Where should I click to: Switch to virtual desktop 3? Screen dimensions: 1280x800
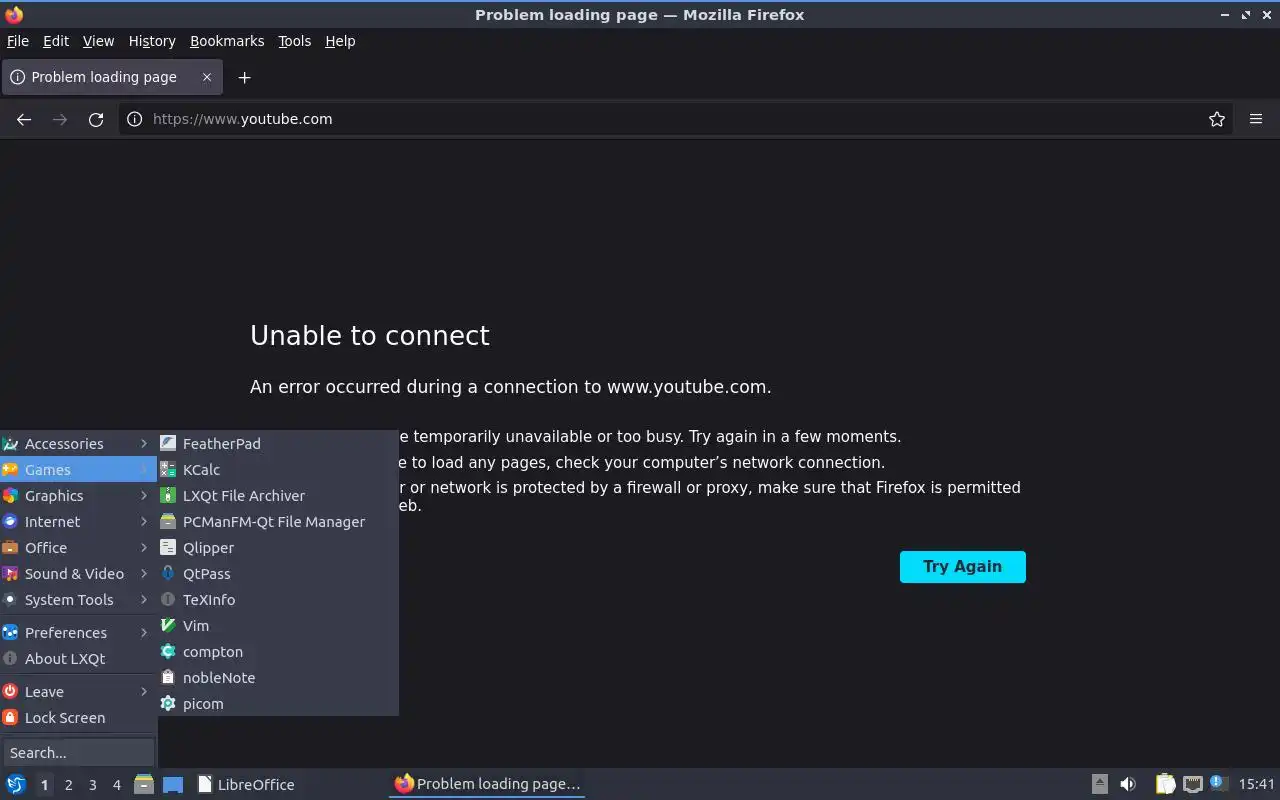92,785
